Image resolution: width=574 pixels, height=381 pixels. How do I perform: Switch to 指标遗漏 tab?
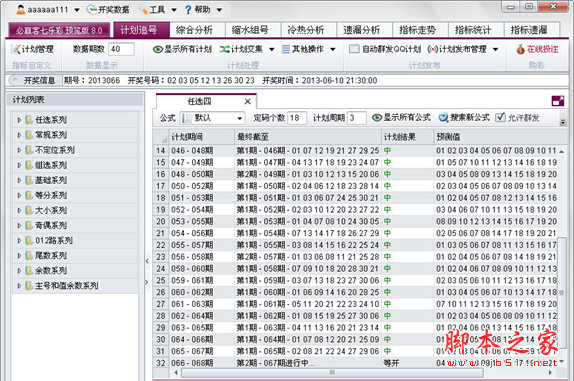click(x=532, y=30)
